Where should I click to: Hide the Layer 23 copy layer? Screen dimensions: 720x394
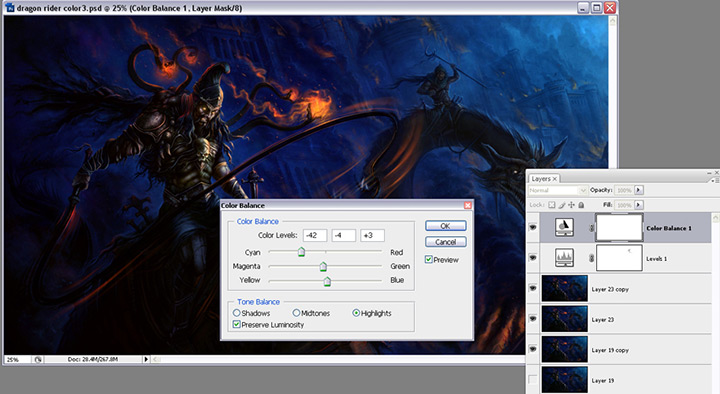(x=533, y=288)
